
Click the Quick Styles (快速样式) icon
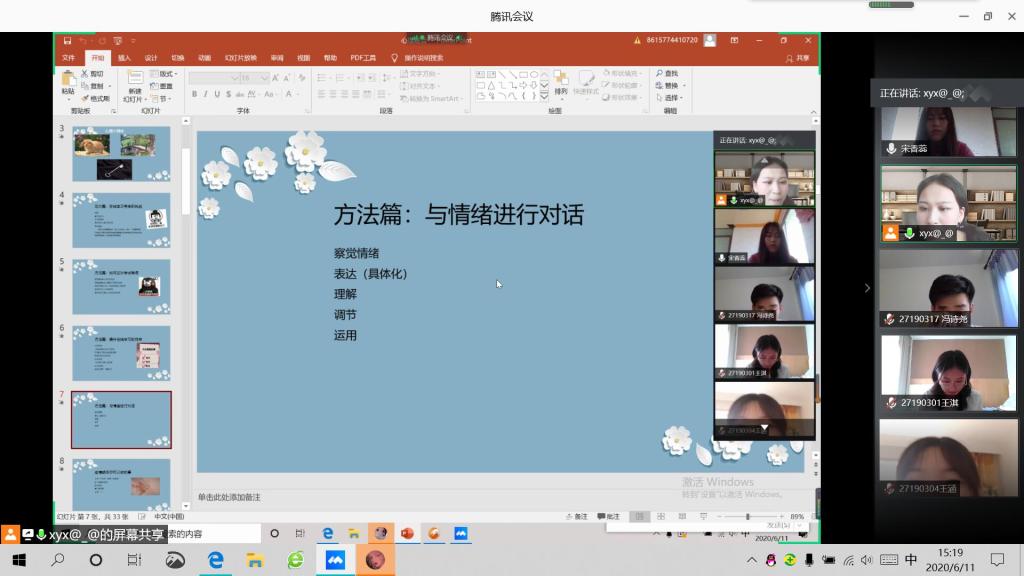tap(586, 79)
